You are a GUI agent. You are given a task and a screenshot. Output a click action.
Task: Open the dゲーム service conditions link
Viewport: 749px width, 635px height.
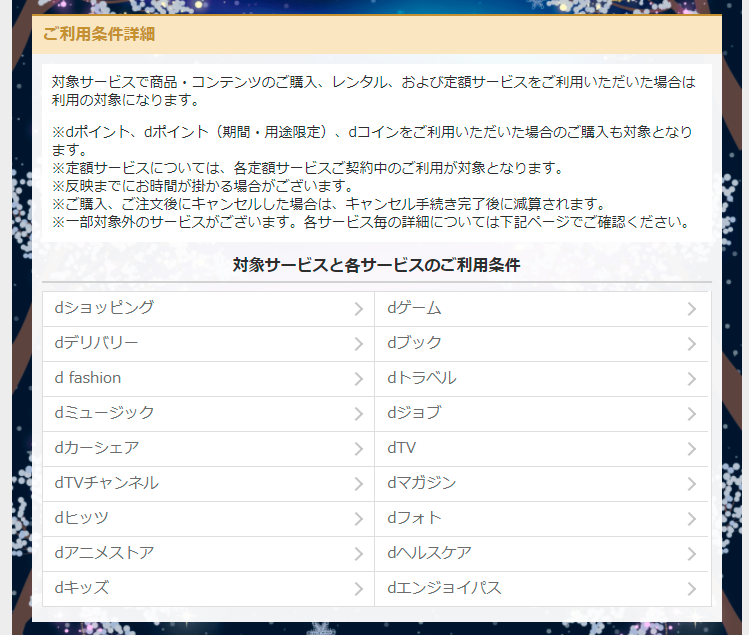[x=541, y=309]
